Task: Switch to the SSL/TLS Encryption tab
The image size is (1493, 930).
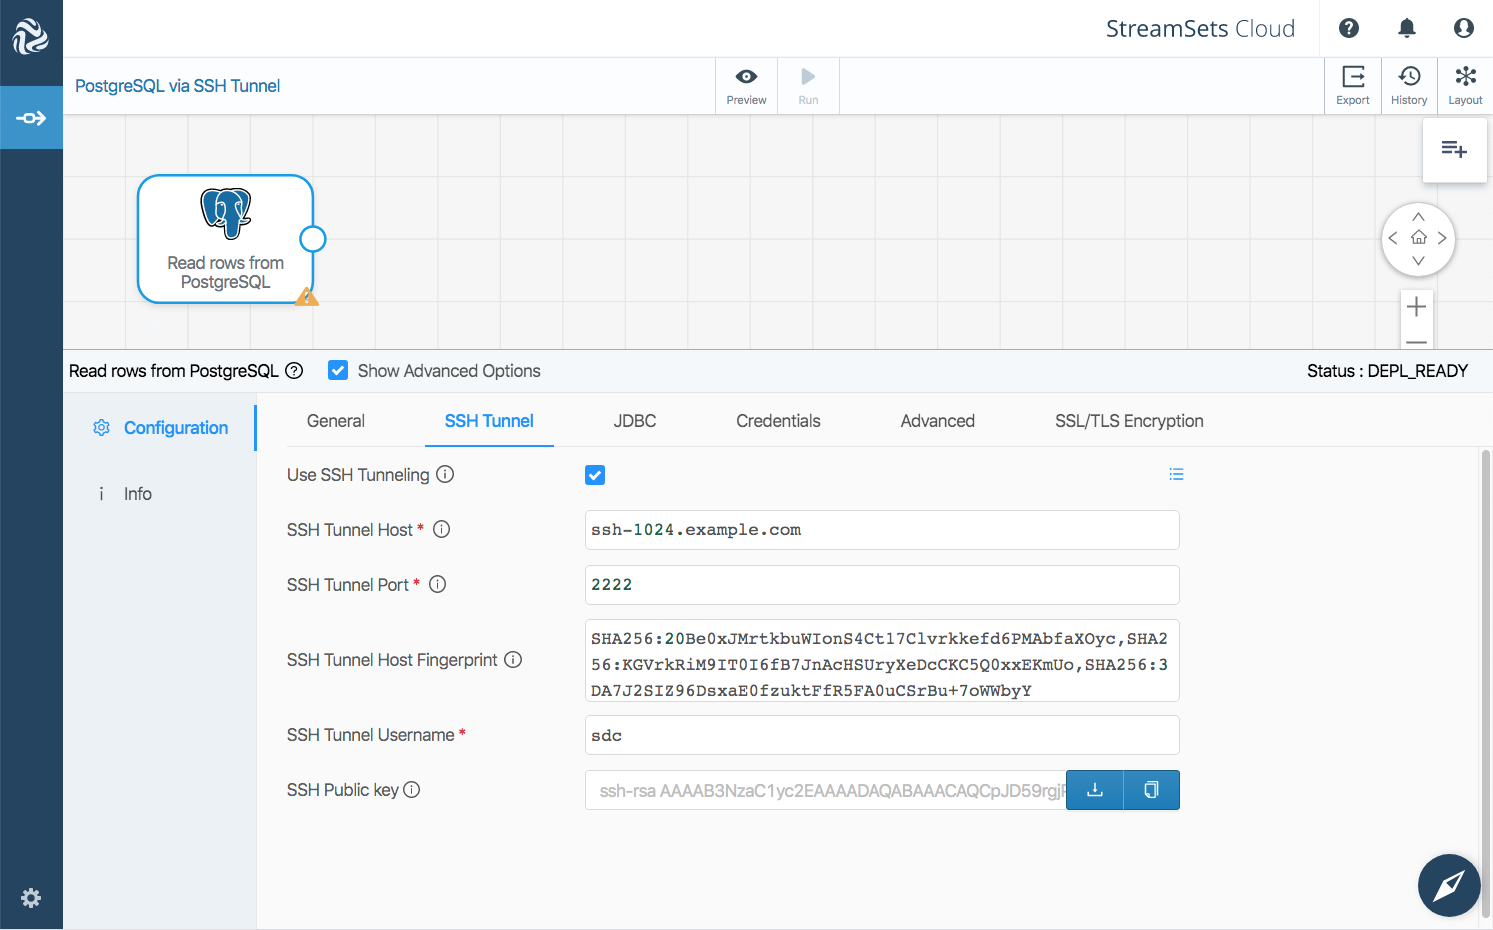Action: coord(1129,421)
